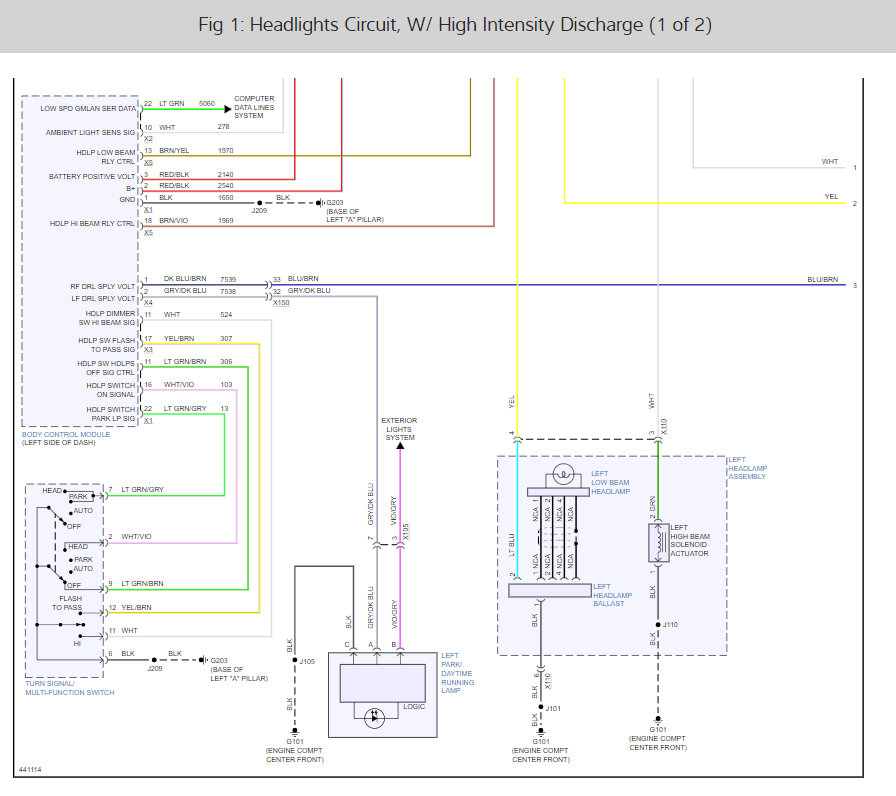The width and height of the screenshot is (896, 796).
Task: Click 'LEFT HEADLAMP BALLAST' label
Action: click(613, 595)
